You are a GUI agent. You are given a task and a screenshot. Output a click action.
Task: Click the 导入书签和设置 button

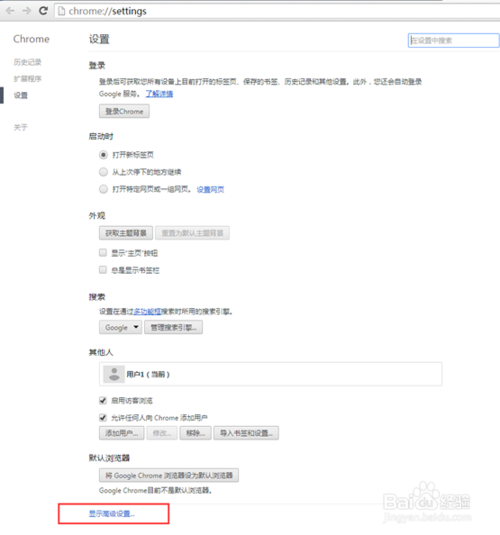[x=246, y=433]
